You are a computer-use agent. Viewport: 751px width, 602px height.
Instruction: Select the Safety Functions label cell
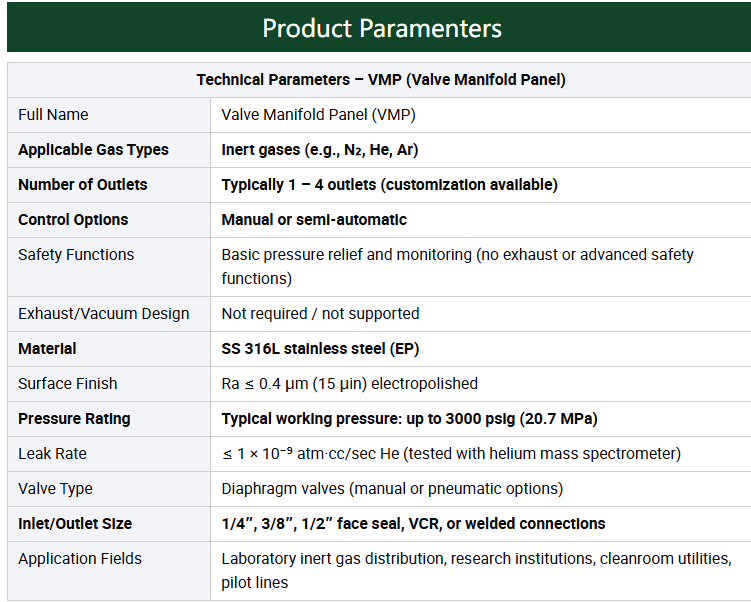pos(76,255)
